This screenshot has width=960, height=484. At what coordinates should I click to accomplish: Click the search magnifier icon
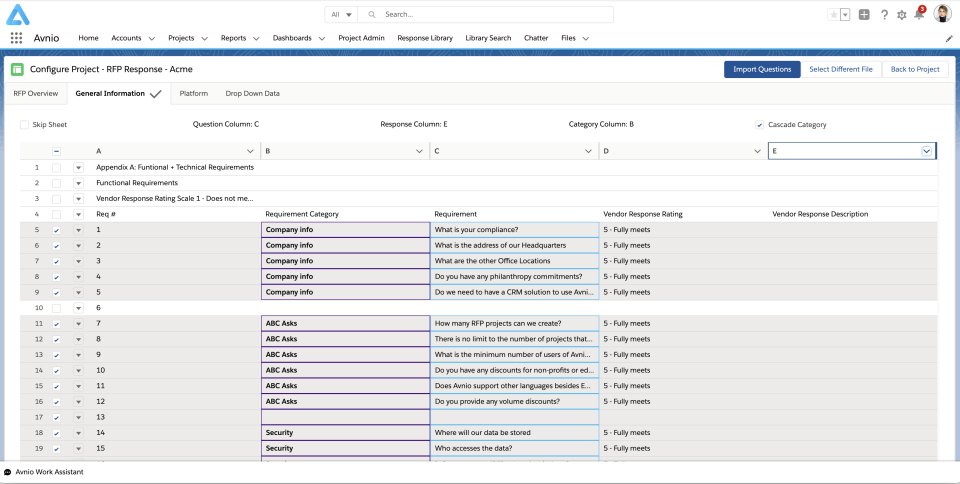click(x=372, y=15)
